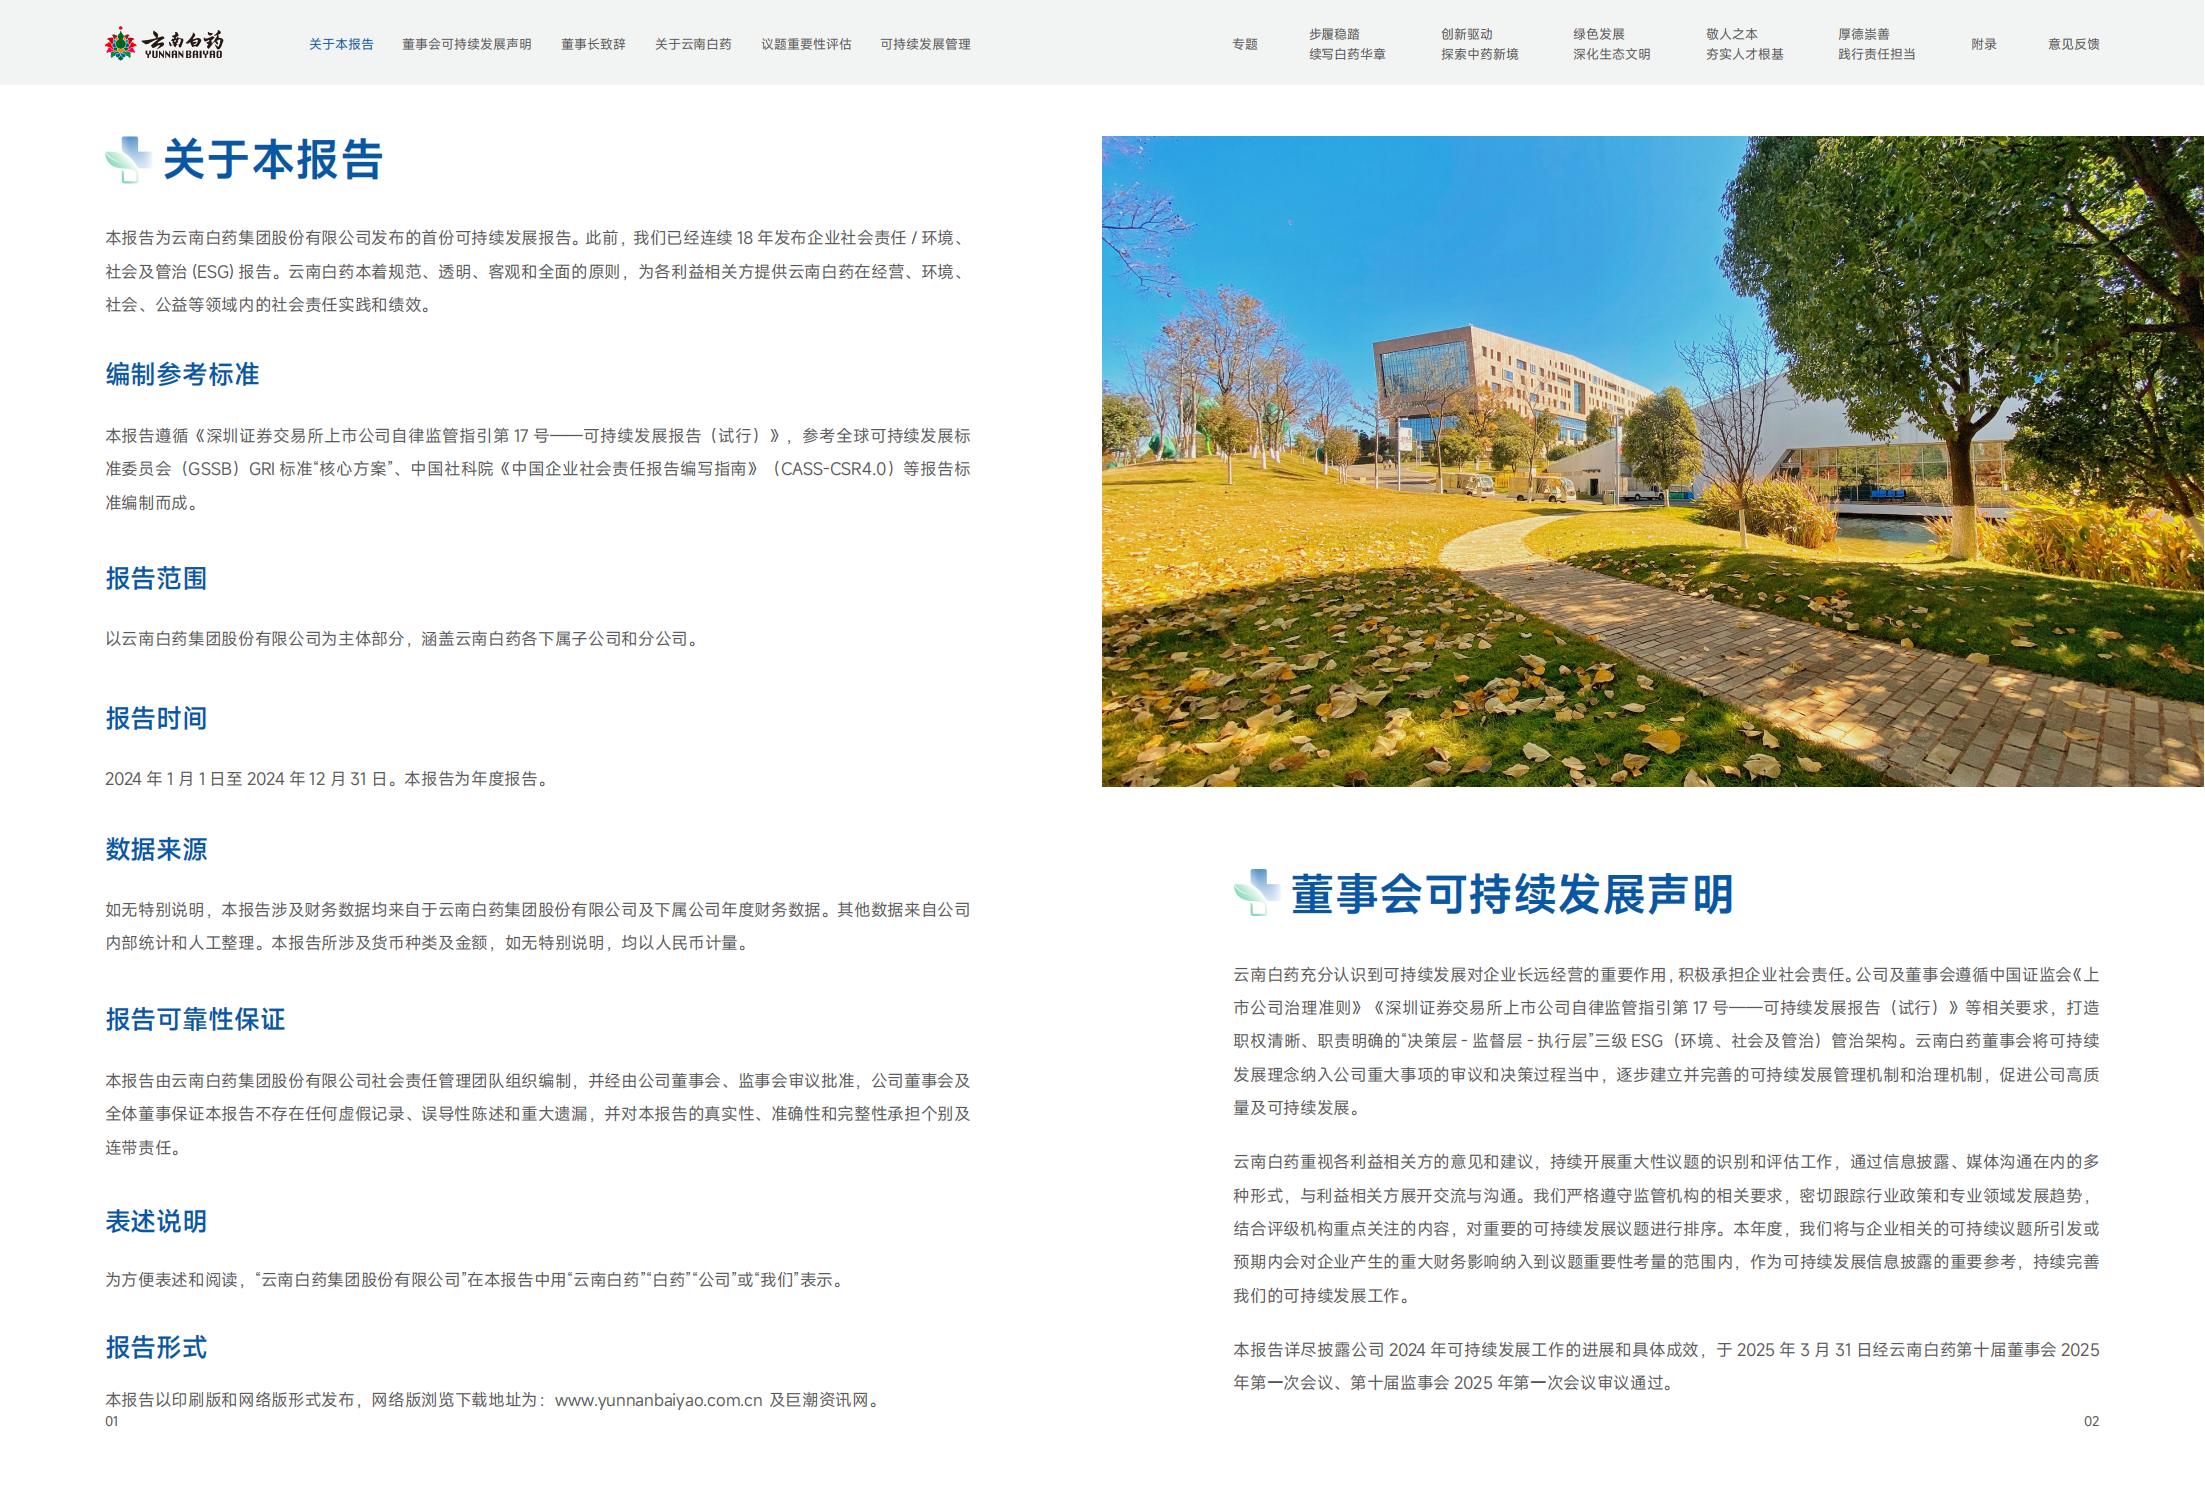Click the 报告形式 subheading

[x=156, y=1347]
